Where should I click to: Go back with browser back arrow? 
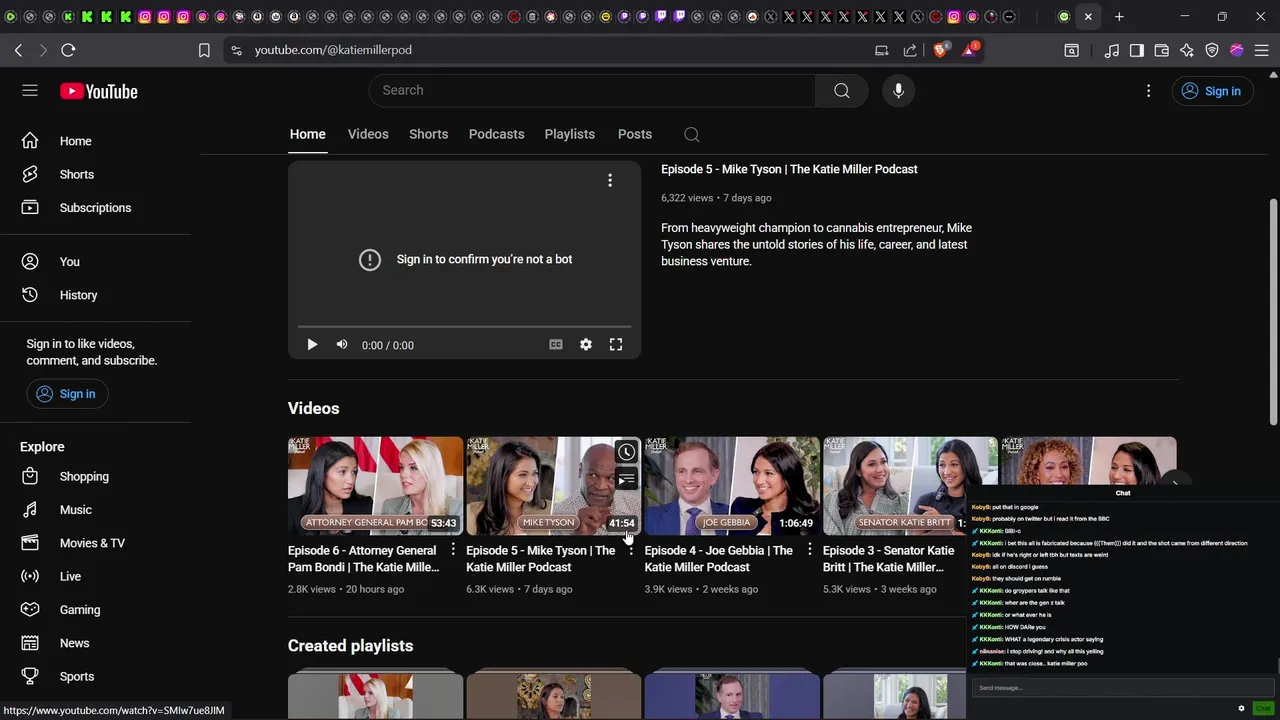click(18, 50)
